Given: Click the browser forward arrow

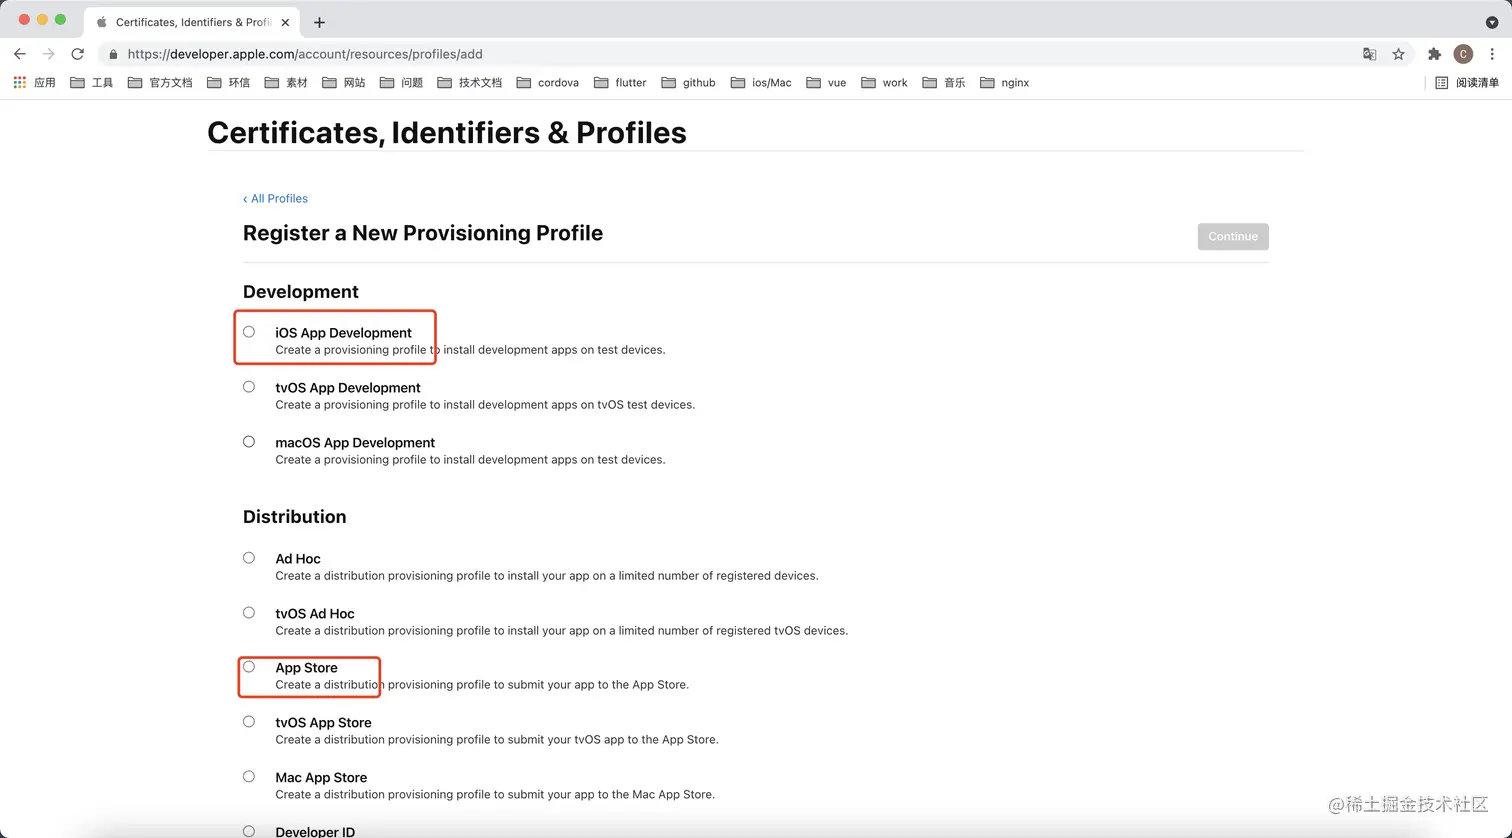Looking at the screenshot, I should (48, 54).
